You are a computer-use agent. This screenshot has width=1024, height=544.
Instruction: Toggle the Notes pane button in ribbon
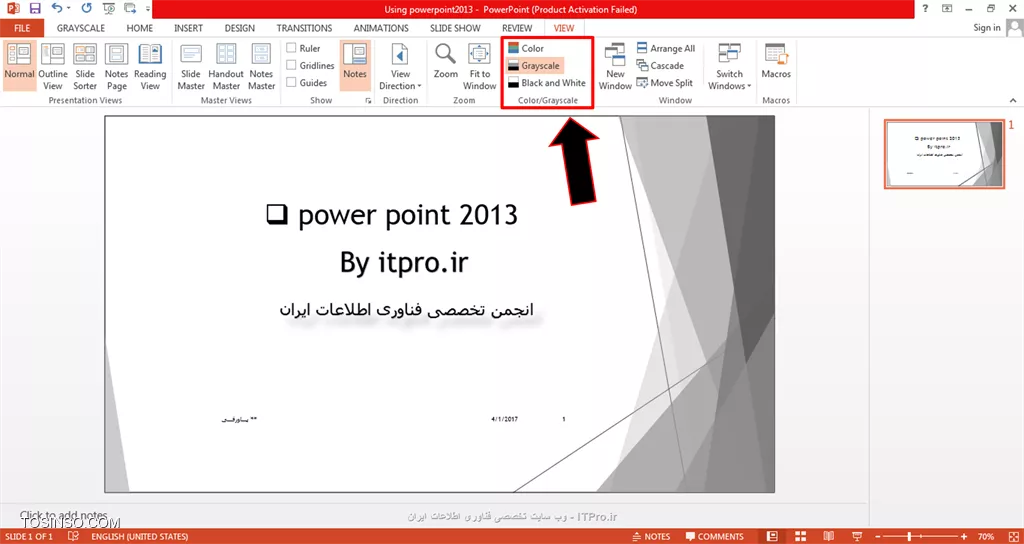tap(355, 66)
